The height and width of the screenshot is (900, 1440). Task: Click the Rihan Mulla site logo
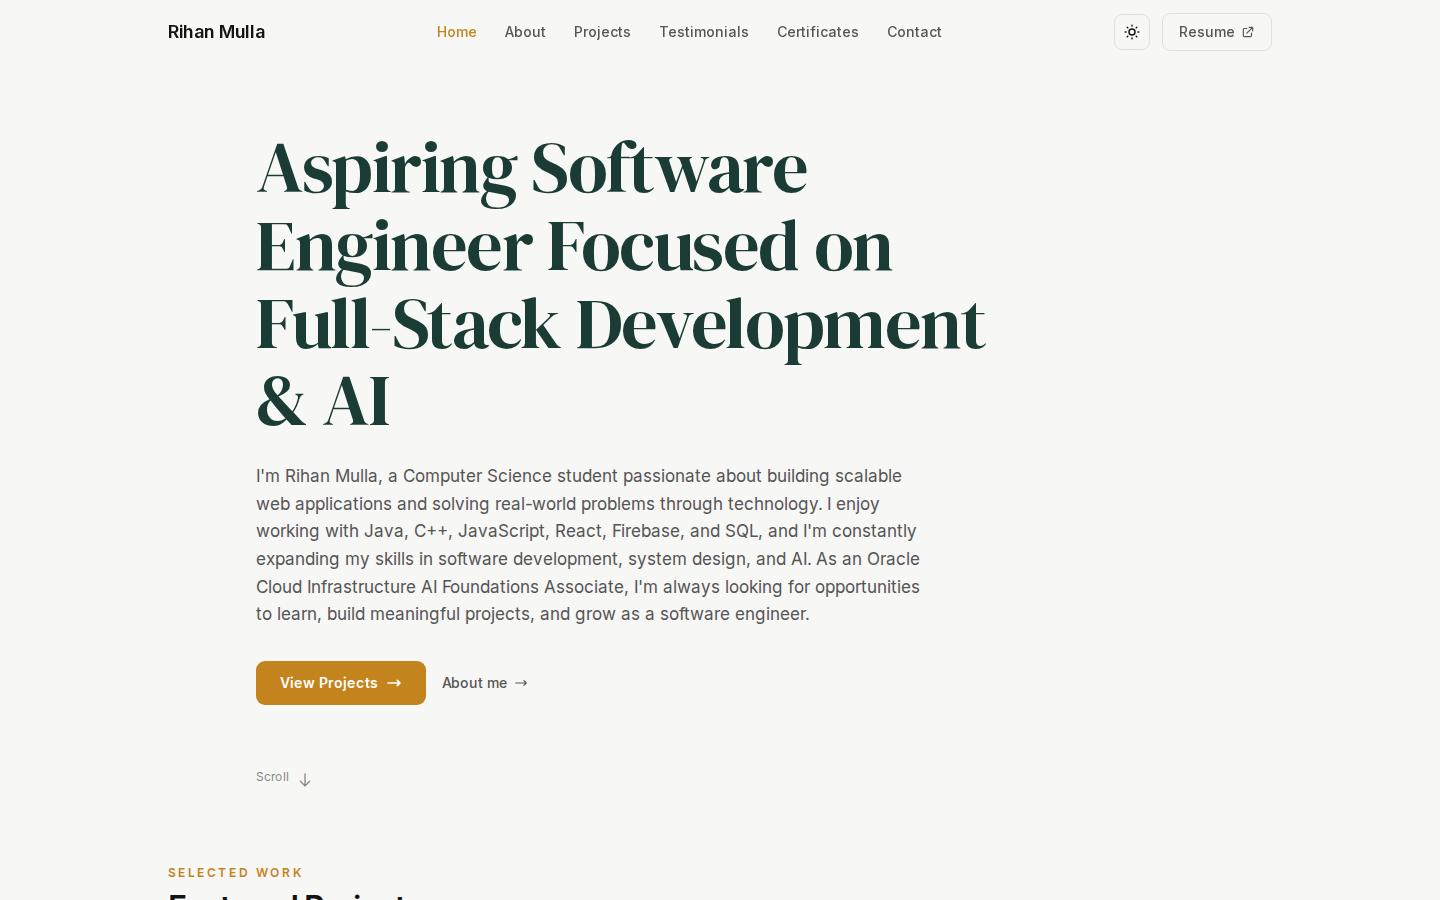216,32
